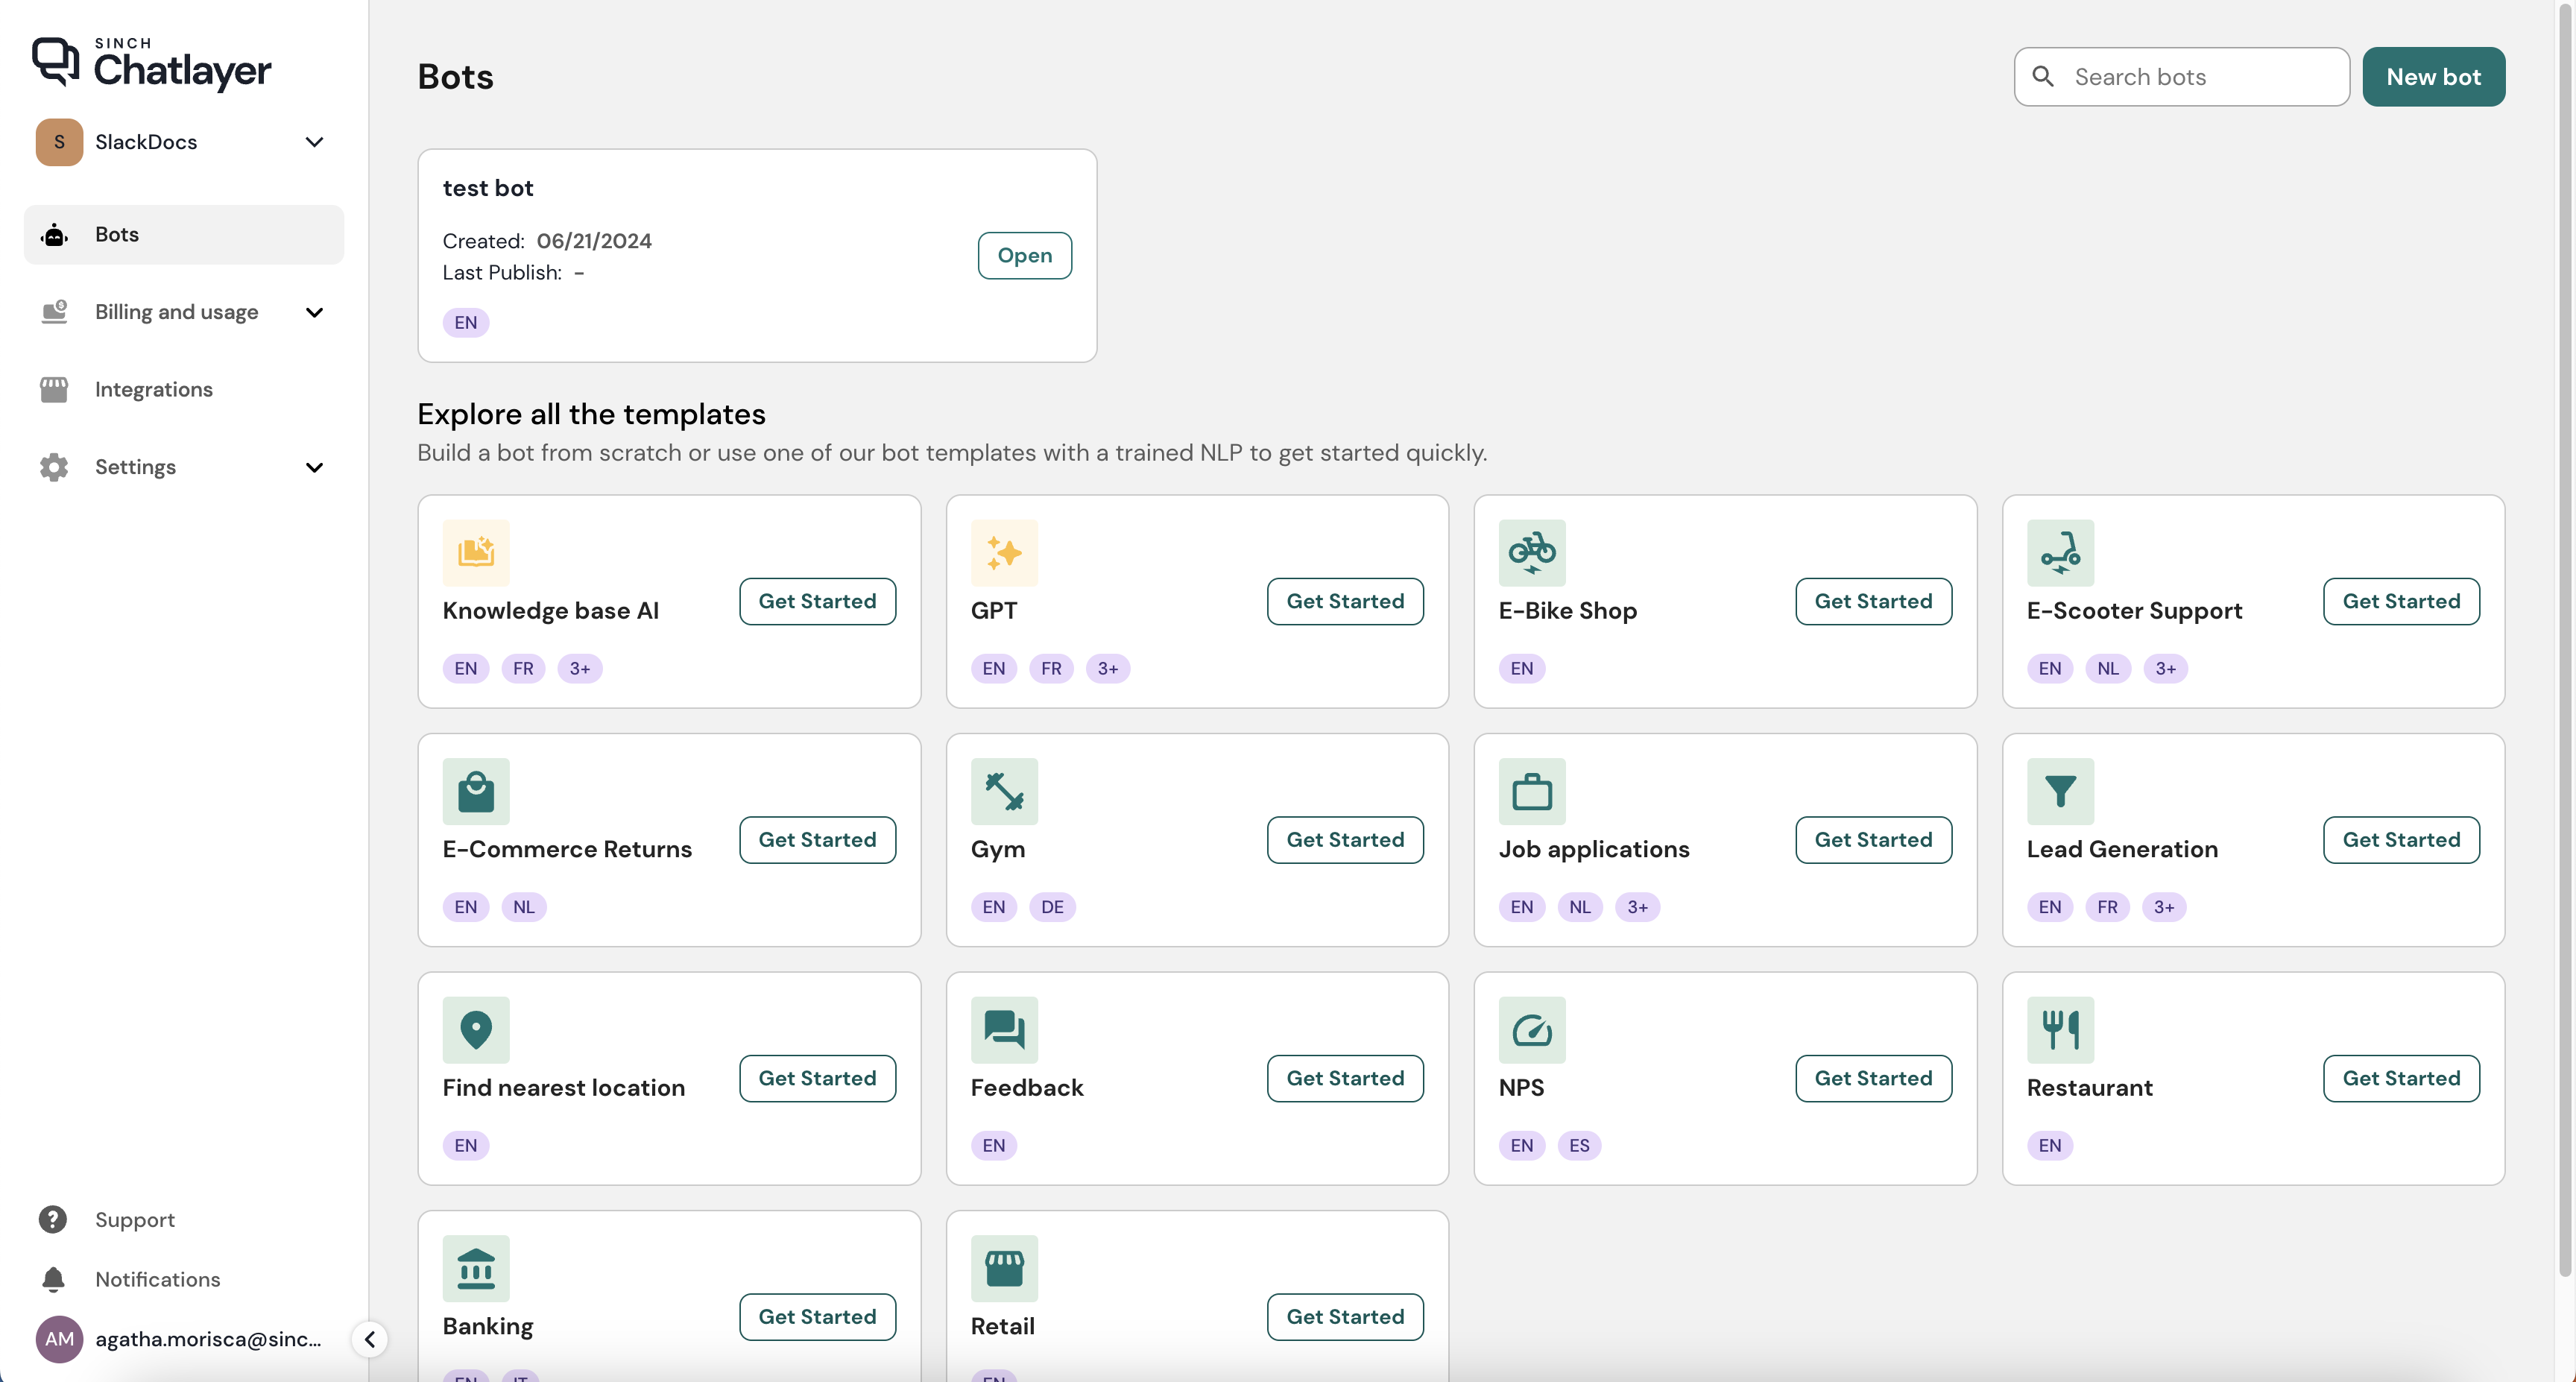Image resolution: width=2576 pixels, height=1382 pixels.
Task: Click the Banking building icon
Action: pos(476,1268)
